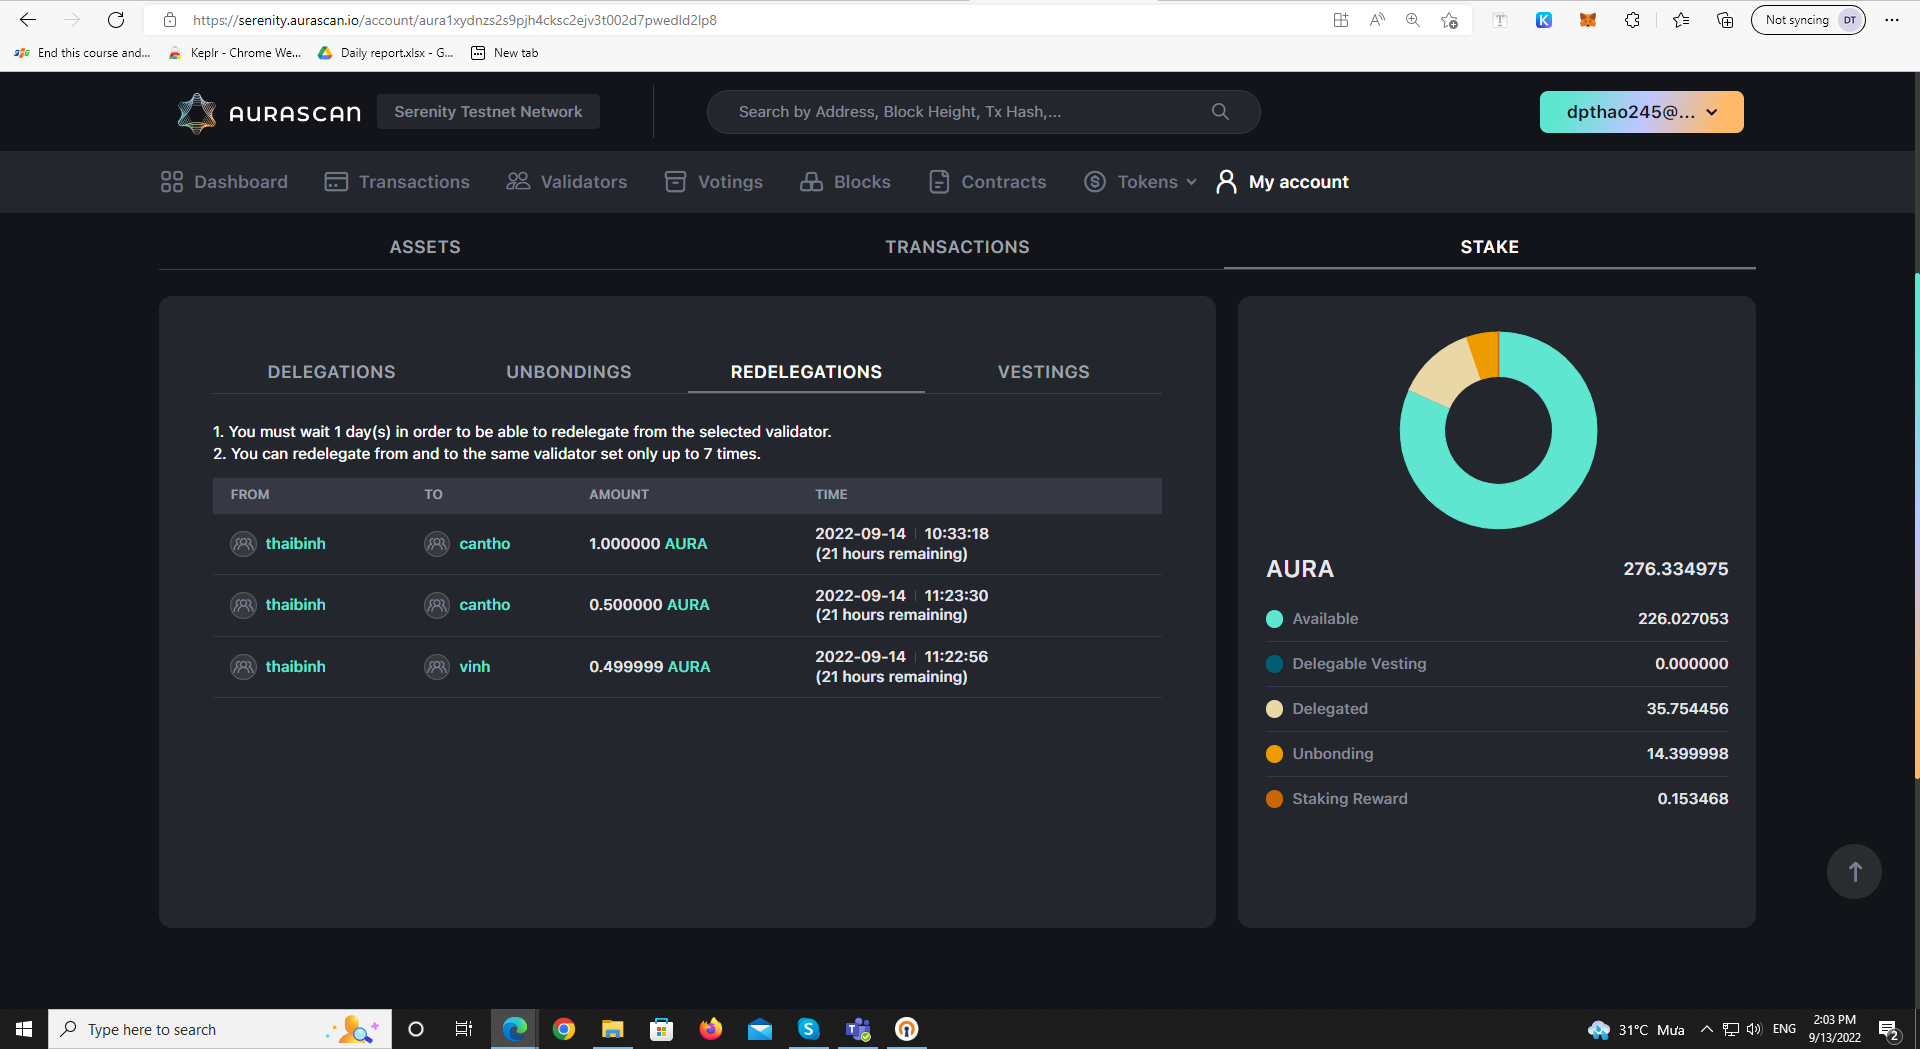Switch to the DELEGATIONS tab

(331, 371)
